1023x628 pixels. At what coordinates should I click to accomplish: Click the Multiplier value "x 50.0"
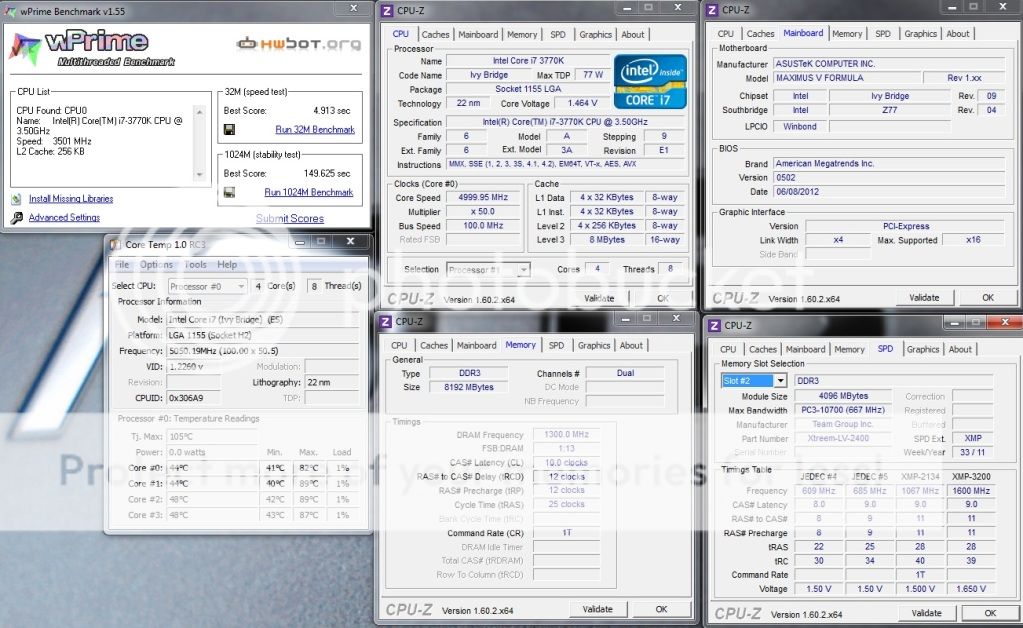pos(483,211)
